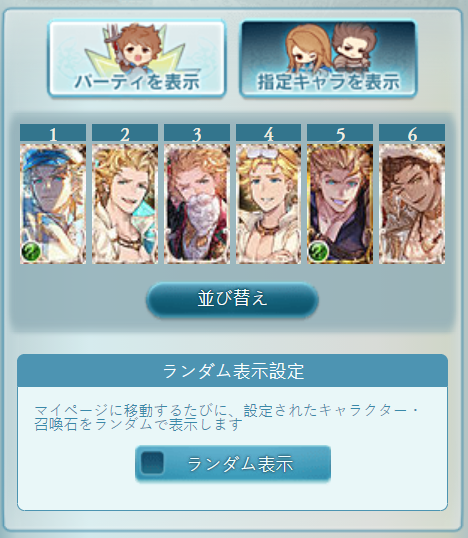468x538 pixels.
Task: Click the 並び替え sort button
Action: [232, 299]
